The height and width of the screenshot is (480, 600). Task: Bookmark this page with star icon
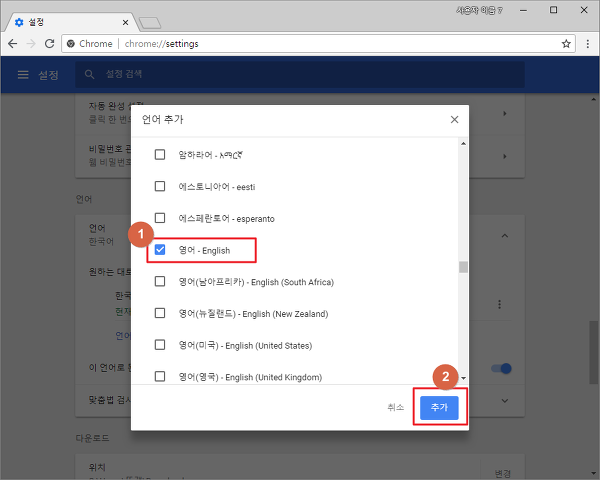[566, 44]
